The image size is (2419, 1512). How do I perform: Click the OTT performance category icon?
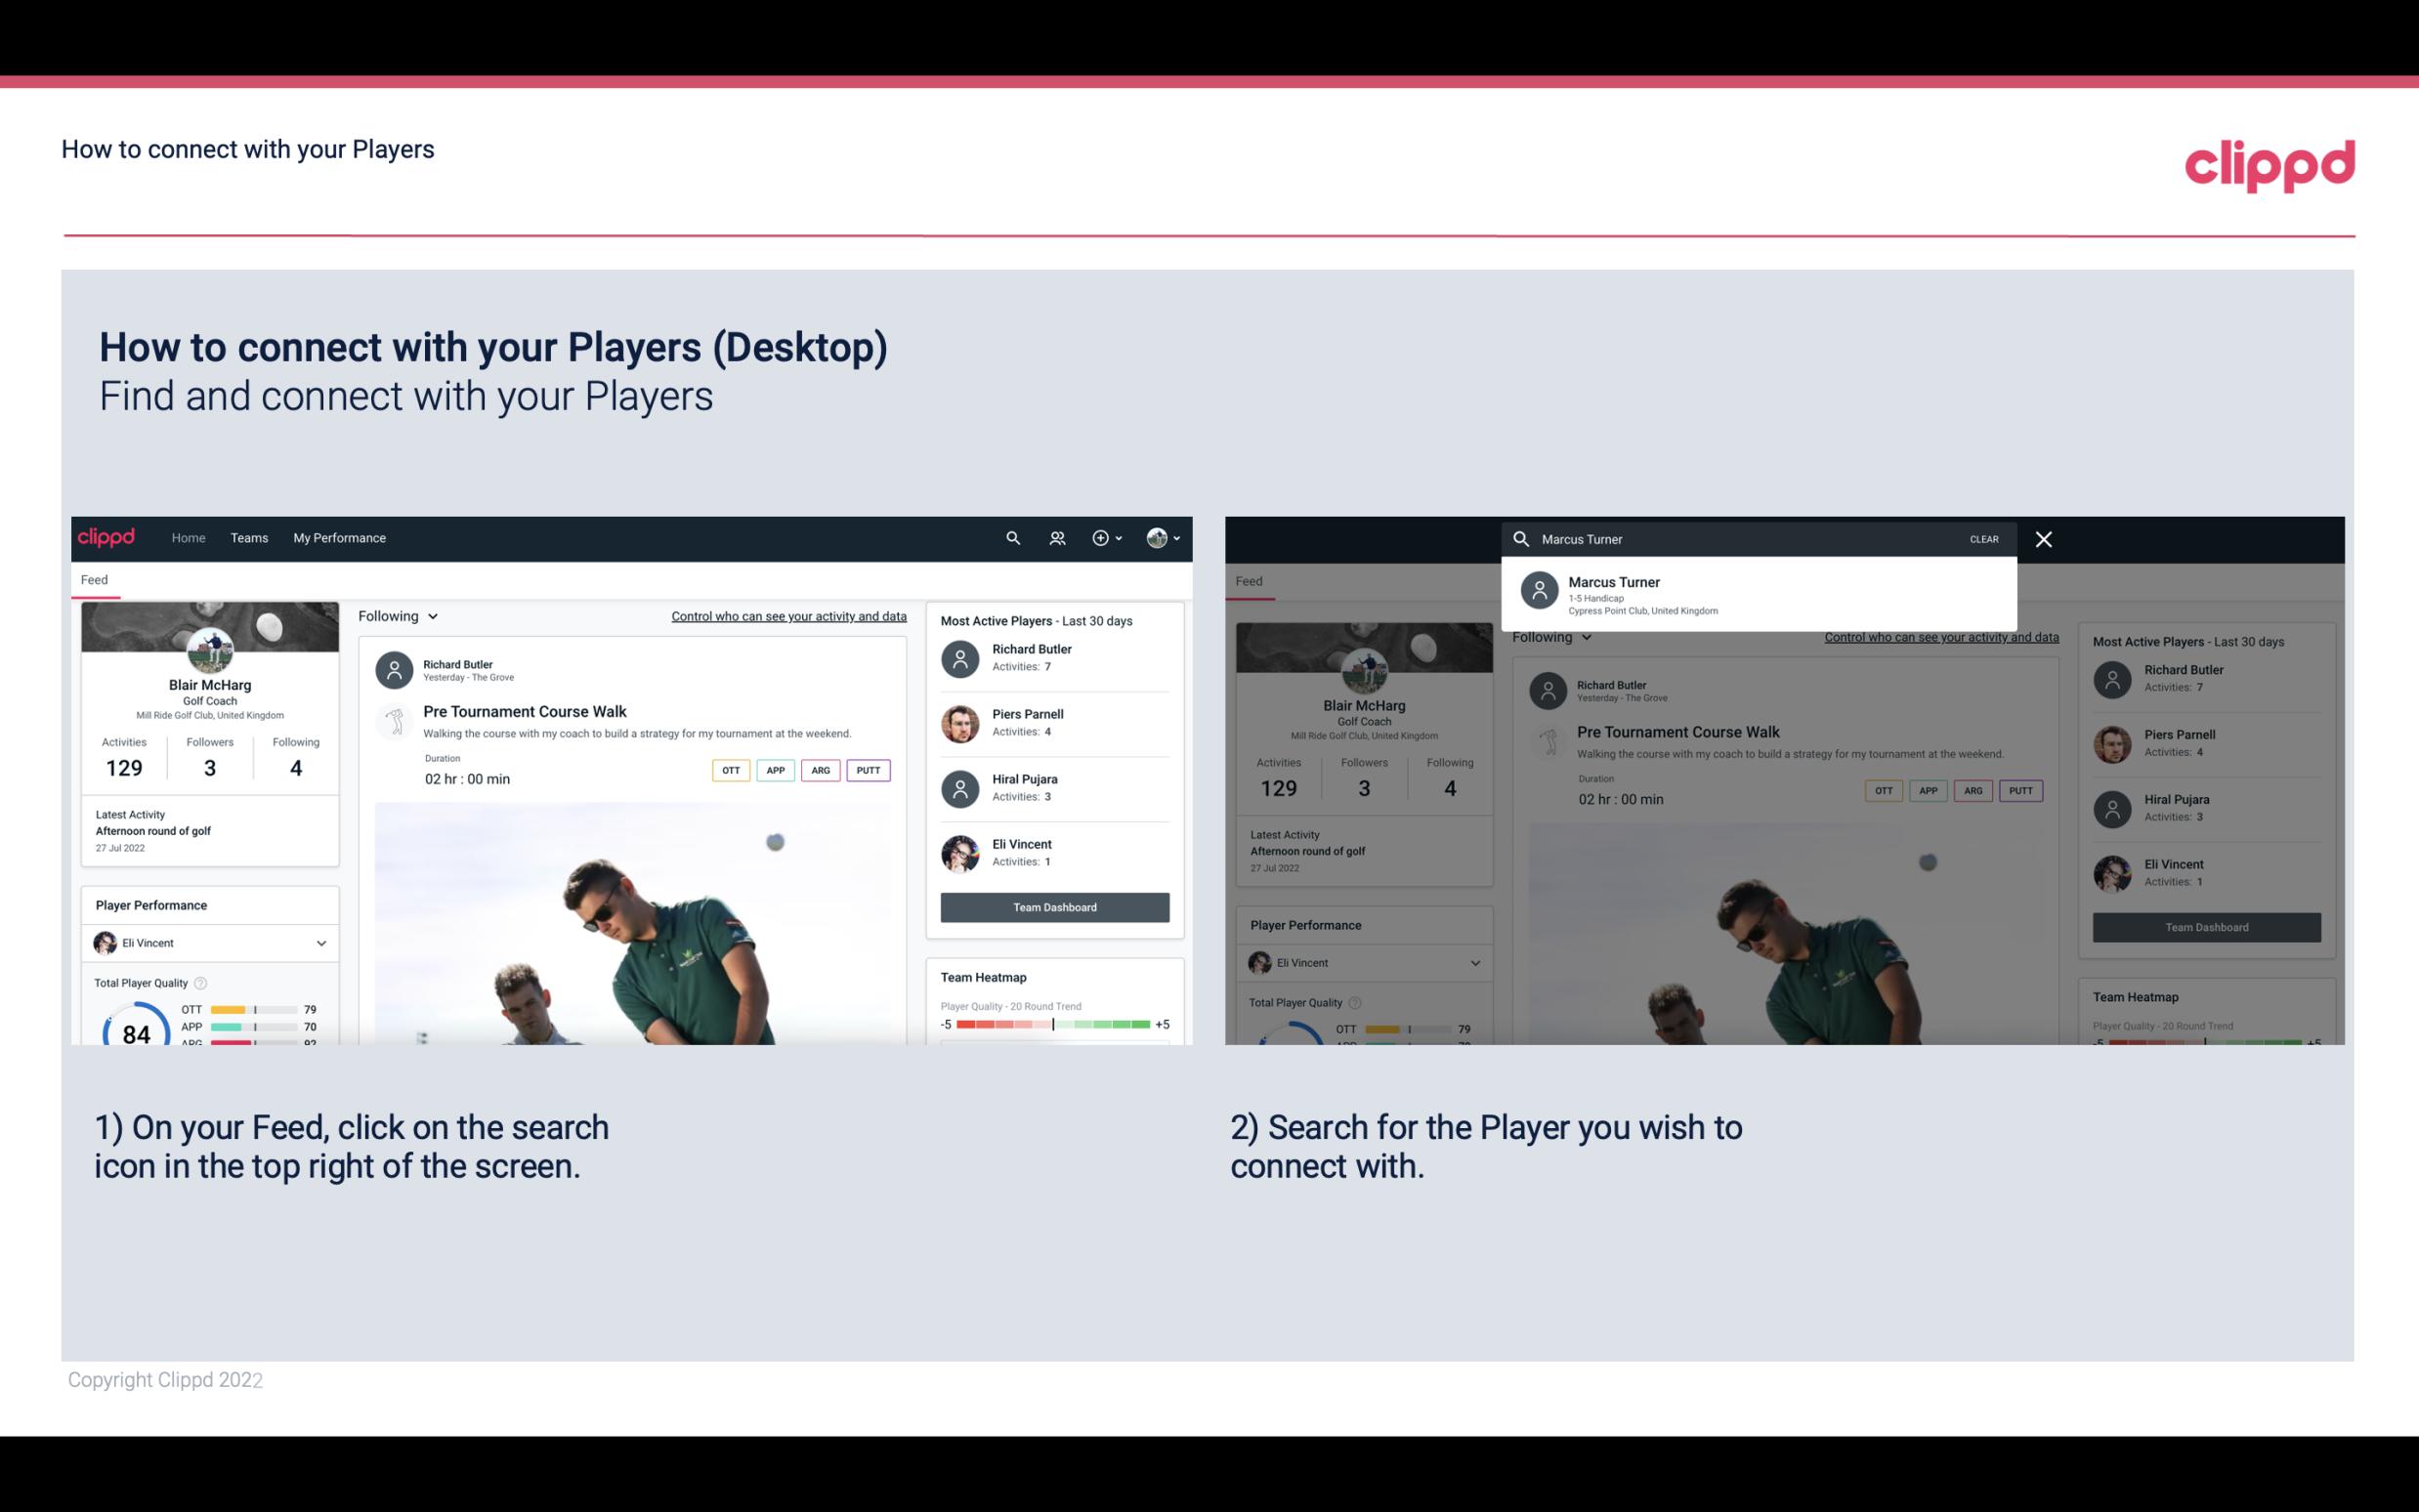pos(728,770)
